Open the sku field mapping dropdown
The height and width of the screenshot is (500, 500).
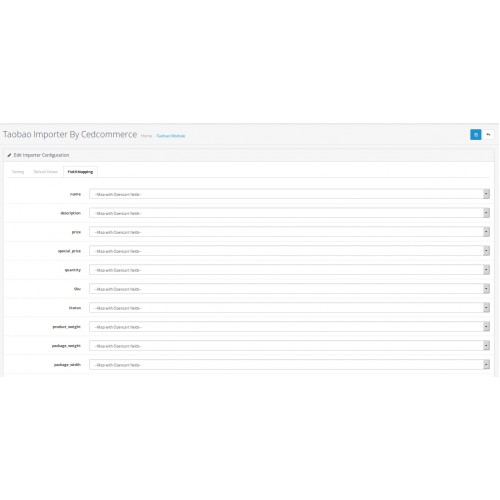(x=289, y=289)
